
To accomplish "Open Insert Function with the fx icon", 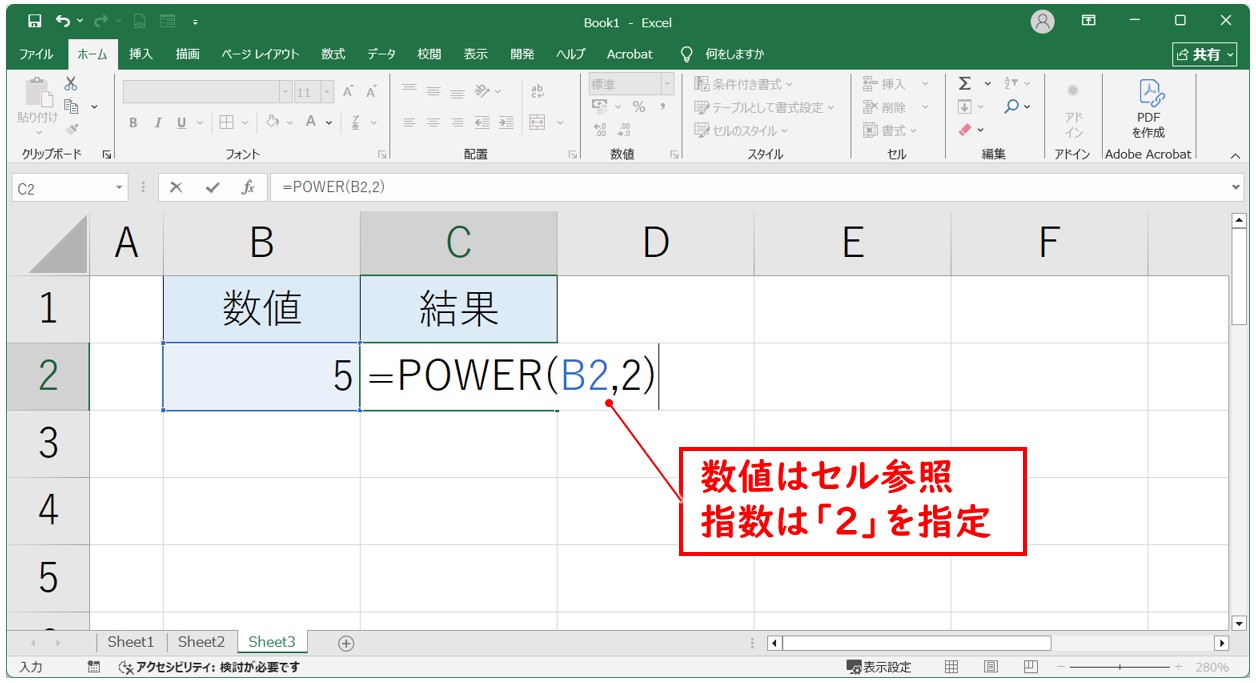I will click(248, 188).
